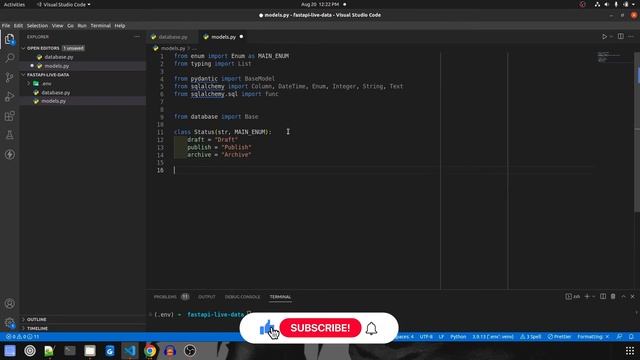
Task: Click the new terminal plus icon
Action: coord(587,297)
